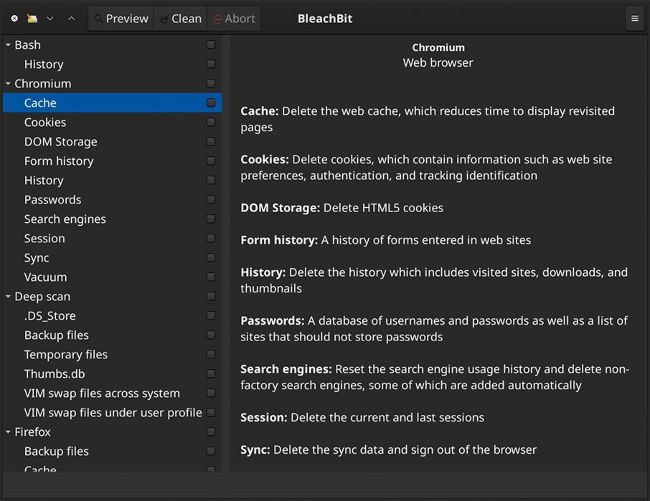The image size is (650, 501).
Task: Enable the Cookies checkbox
Action: pyautogui.click(x=211, y=122)
